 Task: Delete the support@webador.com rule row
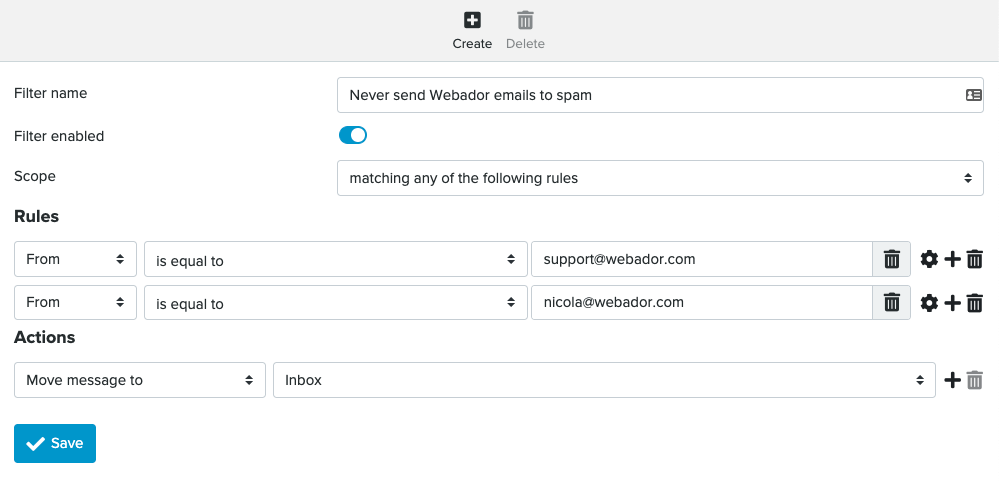[x=974, y=259]
